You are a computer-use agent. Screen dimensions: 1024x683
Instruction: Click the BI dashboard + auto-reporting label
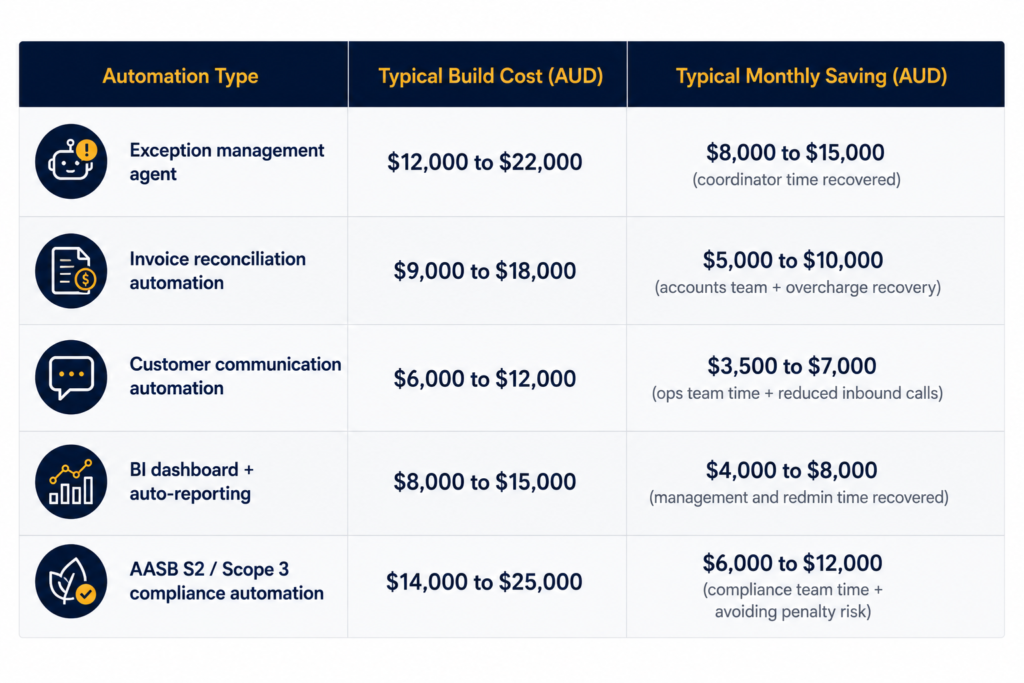pos(191,481)
